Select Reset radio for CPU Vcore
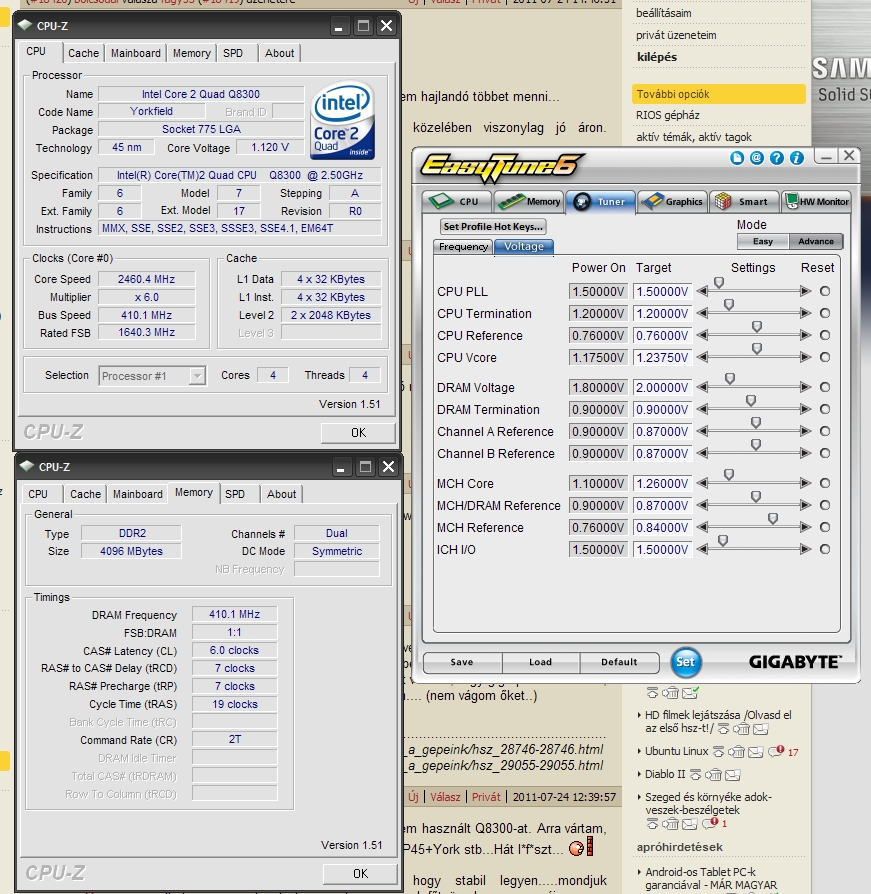This screenshot has width=871, height=894. click(x=825, y=357)
